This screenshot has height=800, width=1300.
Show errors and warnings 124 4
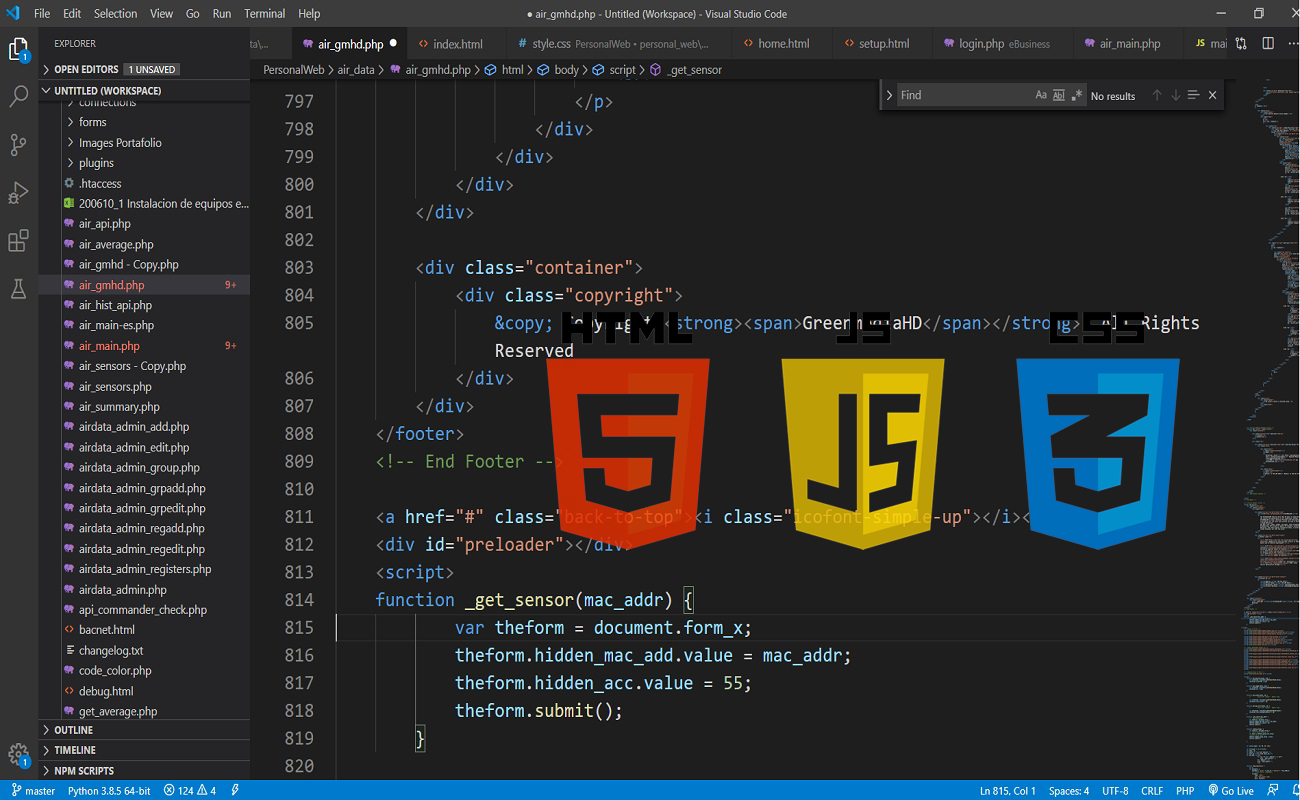coord(190,791)
